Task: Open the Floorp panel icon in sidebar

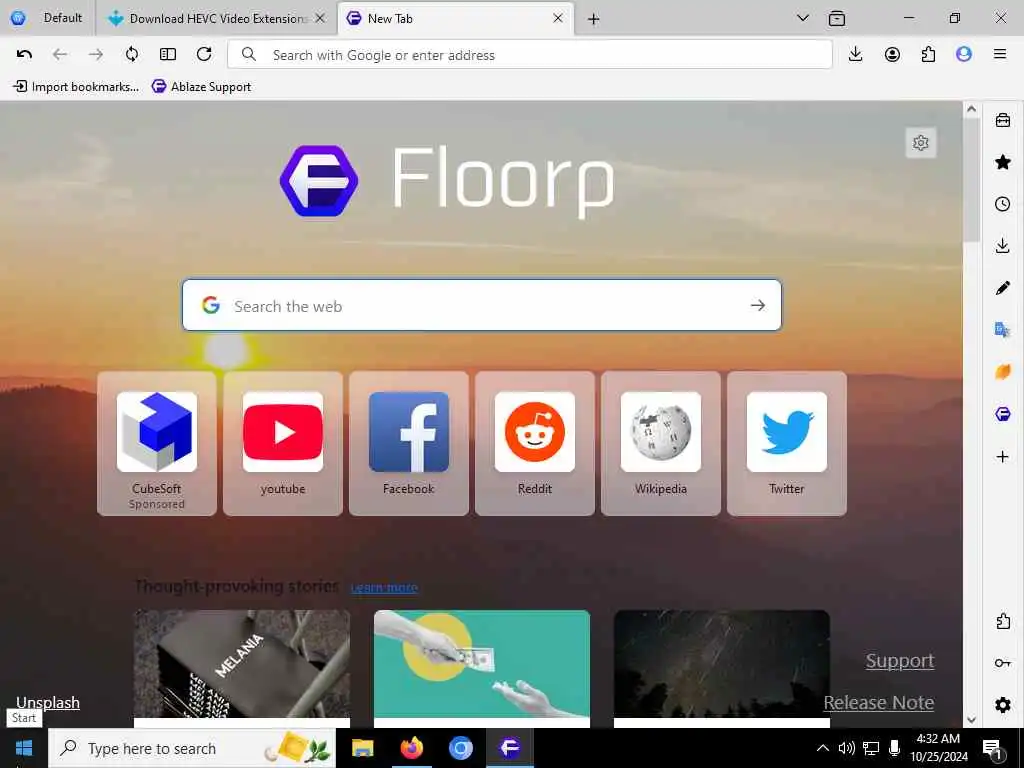Action: coord(1003,414)
